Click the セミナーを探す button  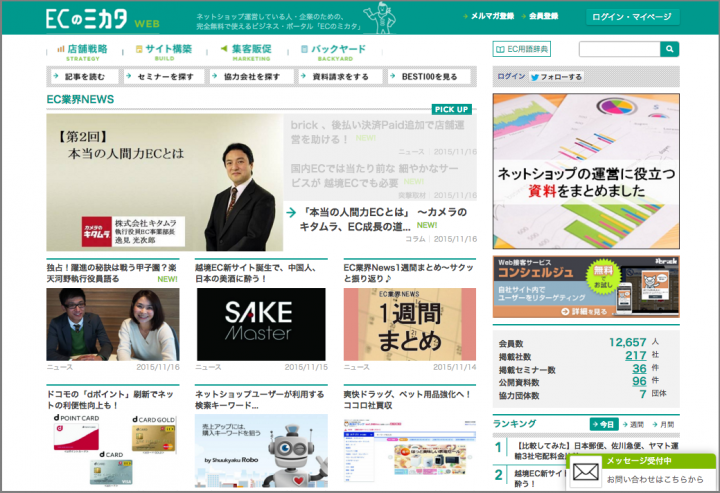pyautogui.click(x=162, y=76)
